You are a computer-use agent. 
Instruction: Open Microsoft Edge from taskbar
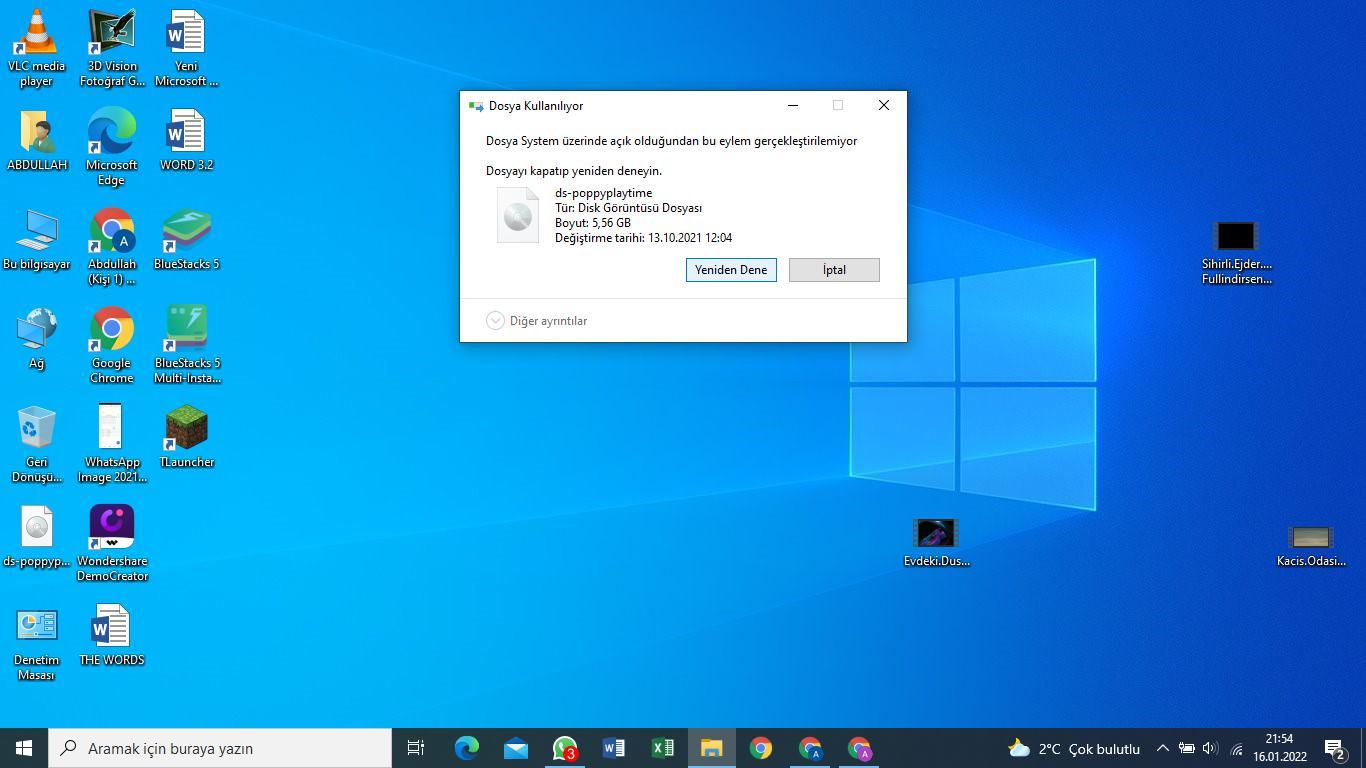[467, 748]
